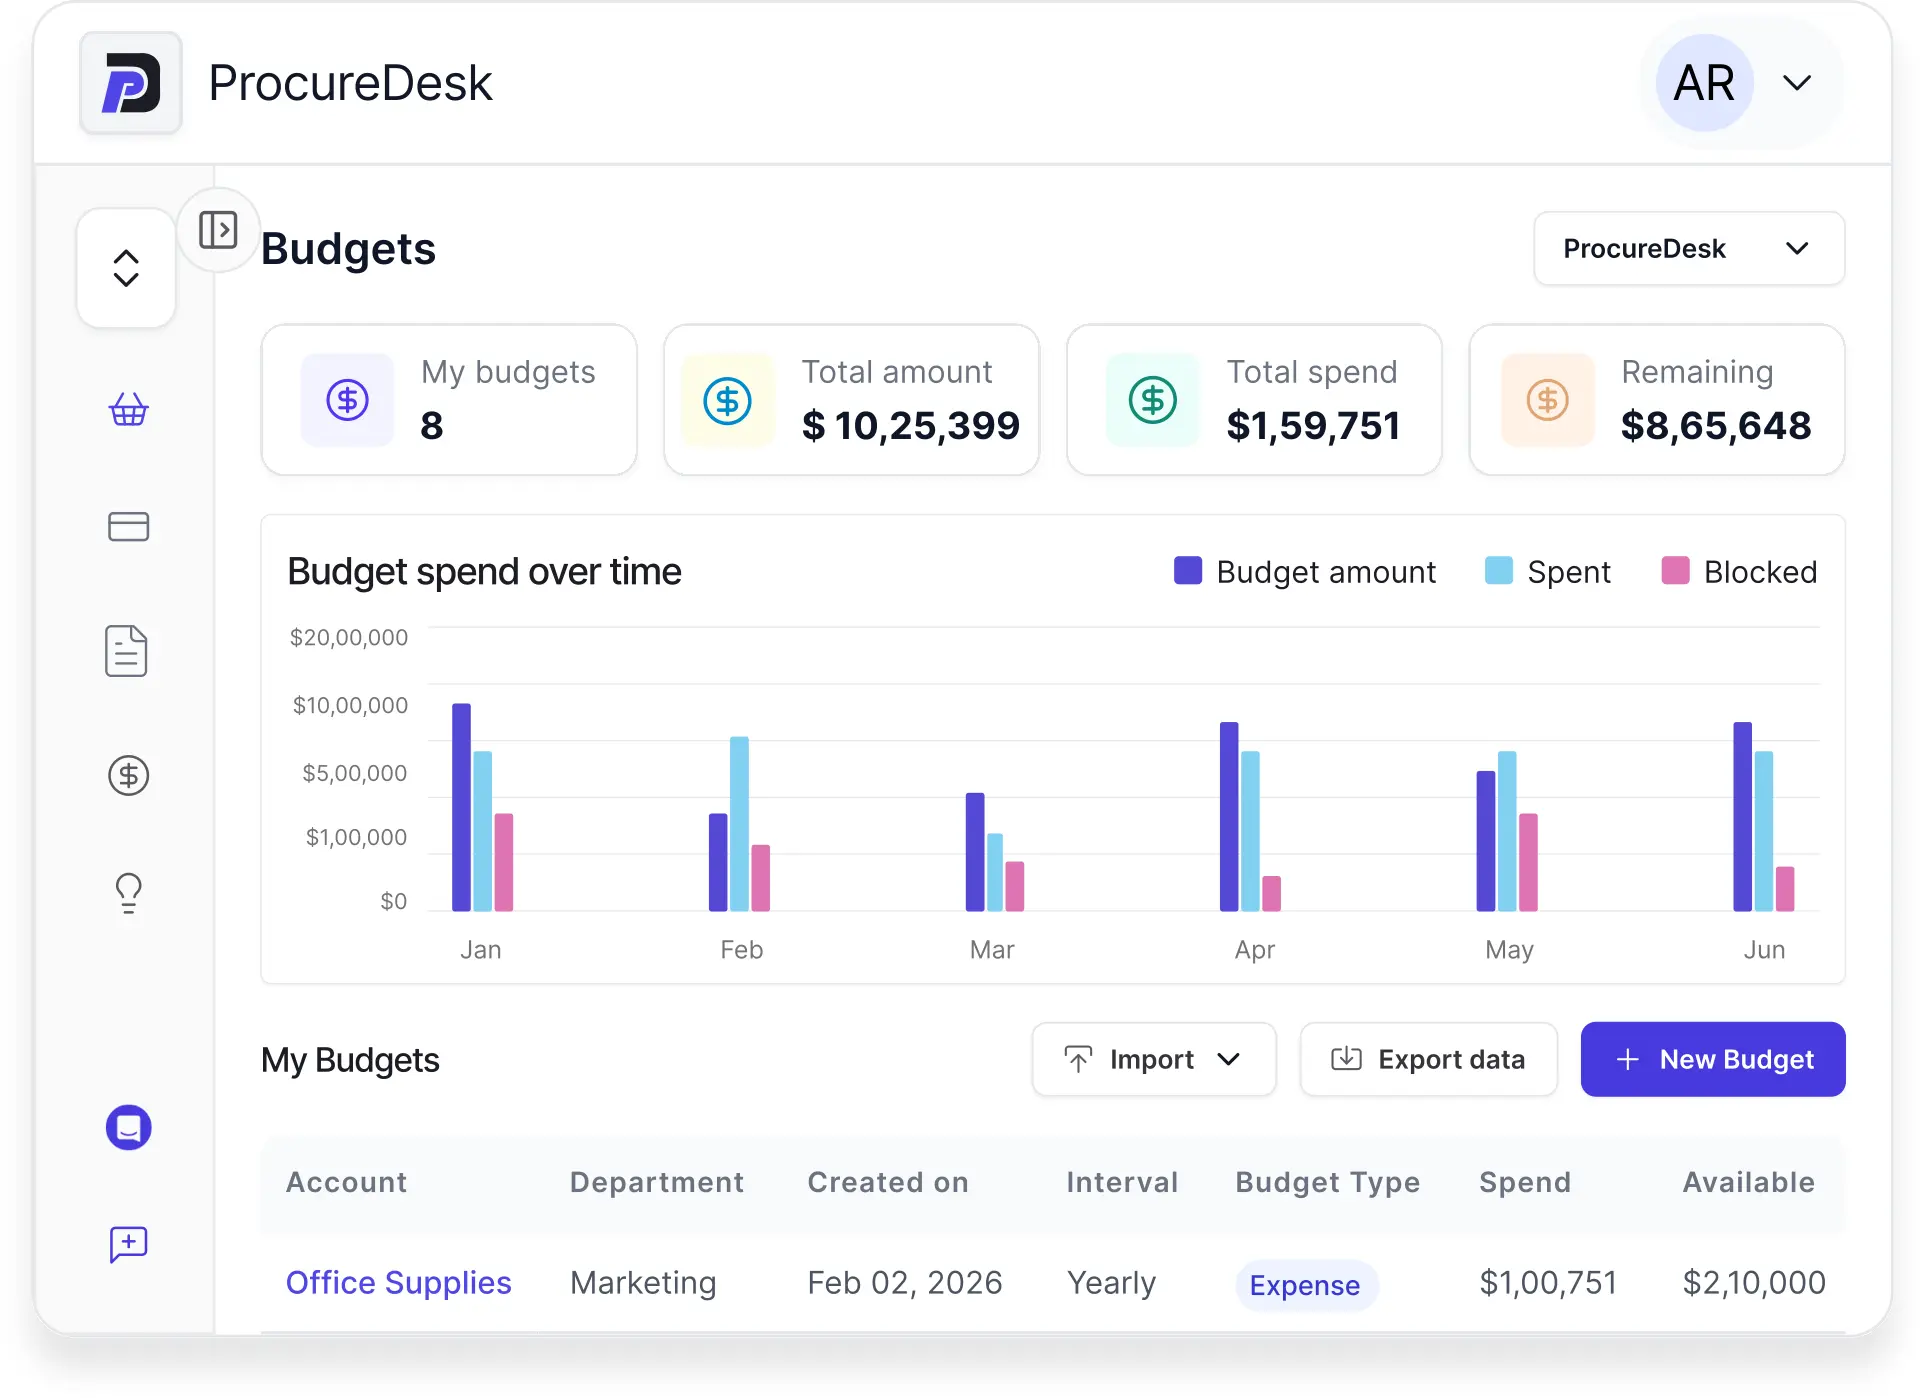The width and height of the screenshot is (1925, 1400).
Task: Click the Budget amount legend swatch
Action: tap(1187, 571)
